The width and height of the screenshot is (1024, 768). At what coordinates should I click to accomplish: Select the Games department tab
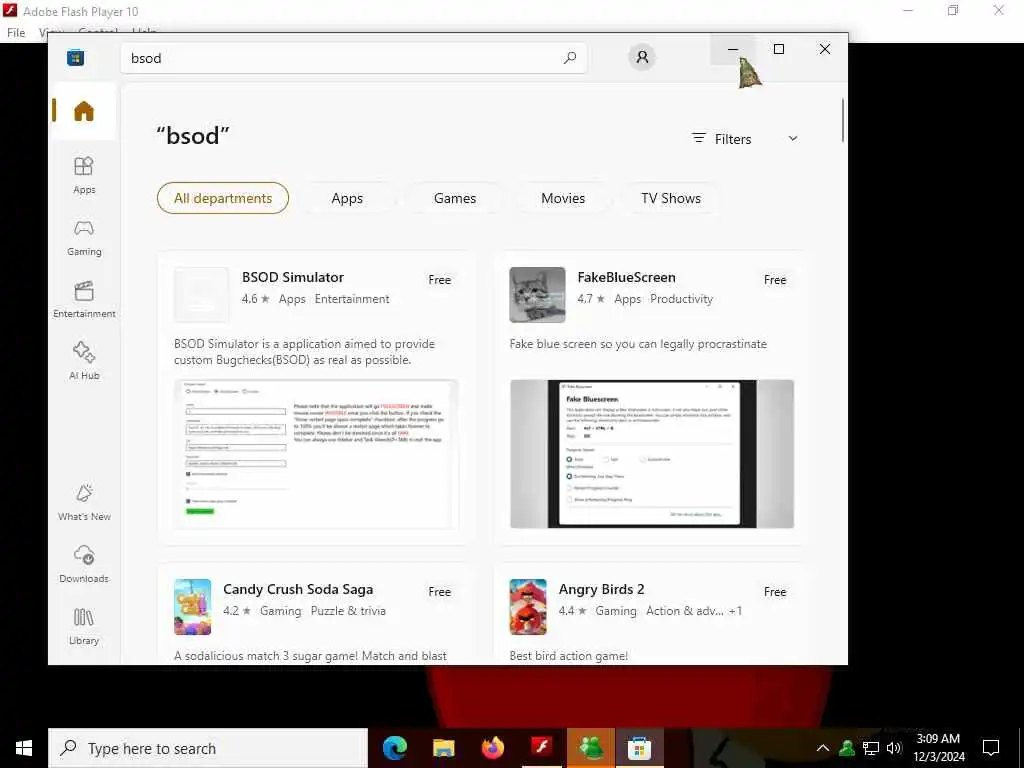[x=455, y=198]
